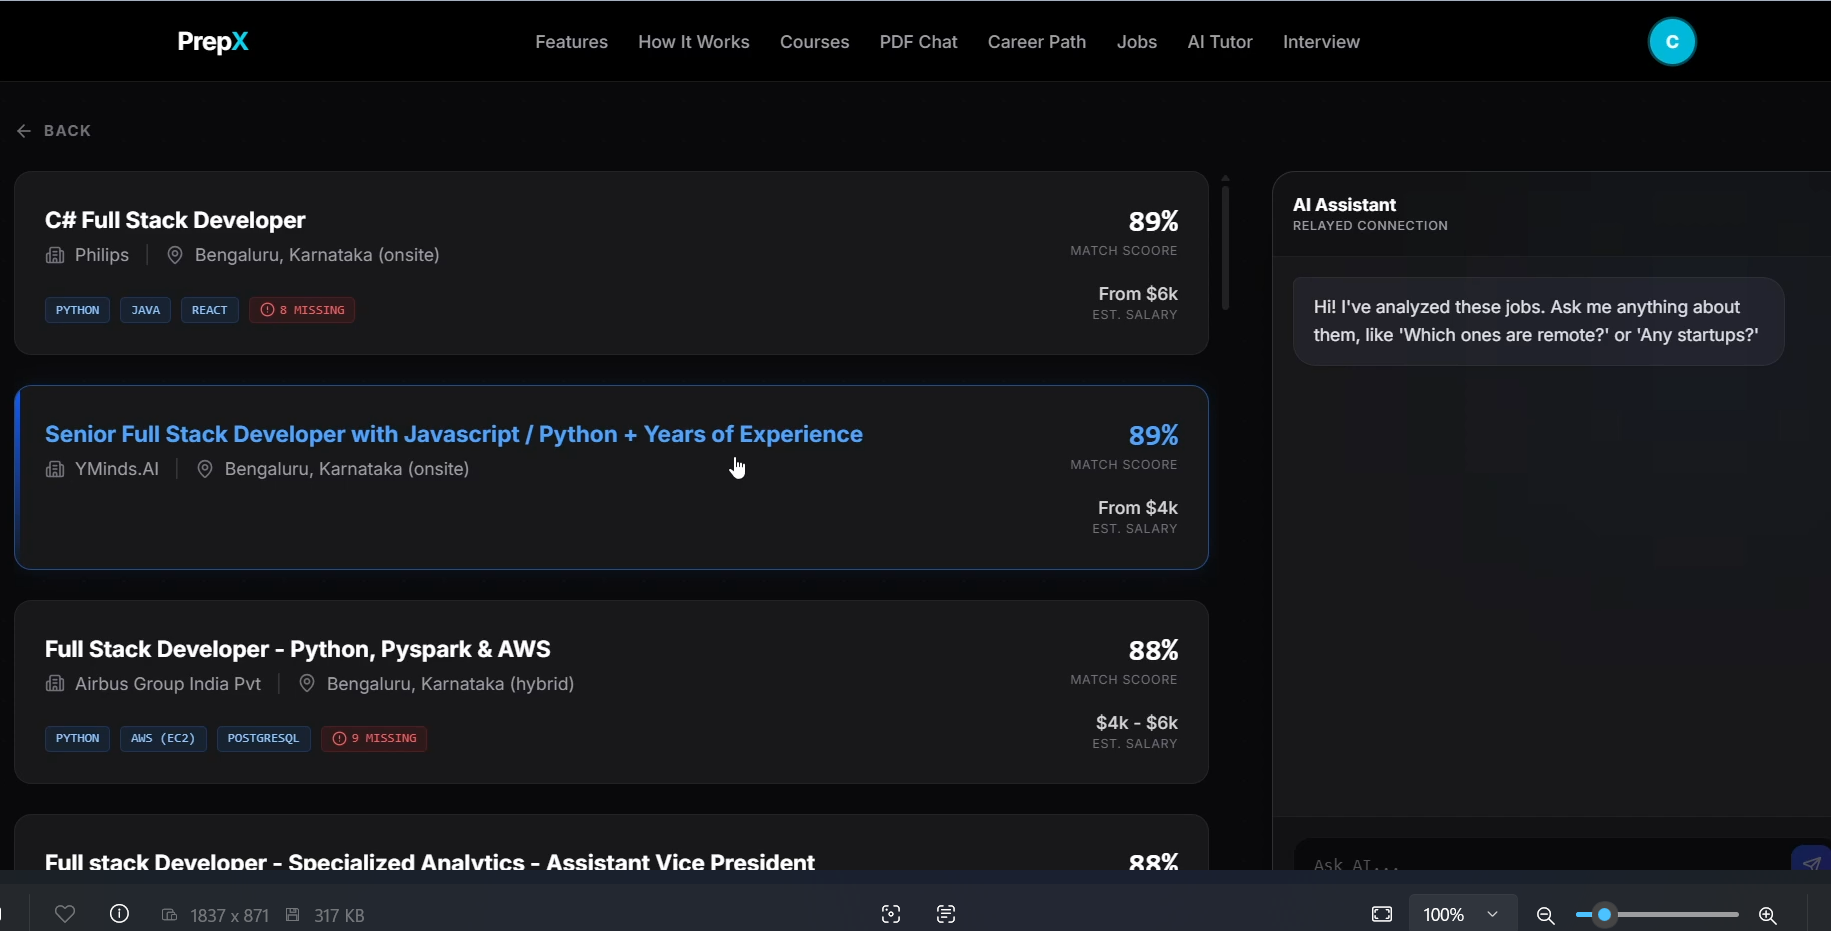1831x931 pixels.
Task: Click warning icon in 8 MISSING badge
Action: pos(267,310)
